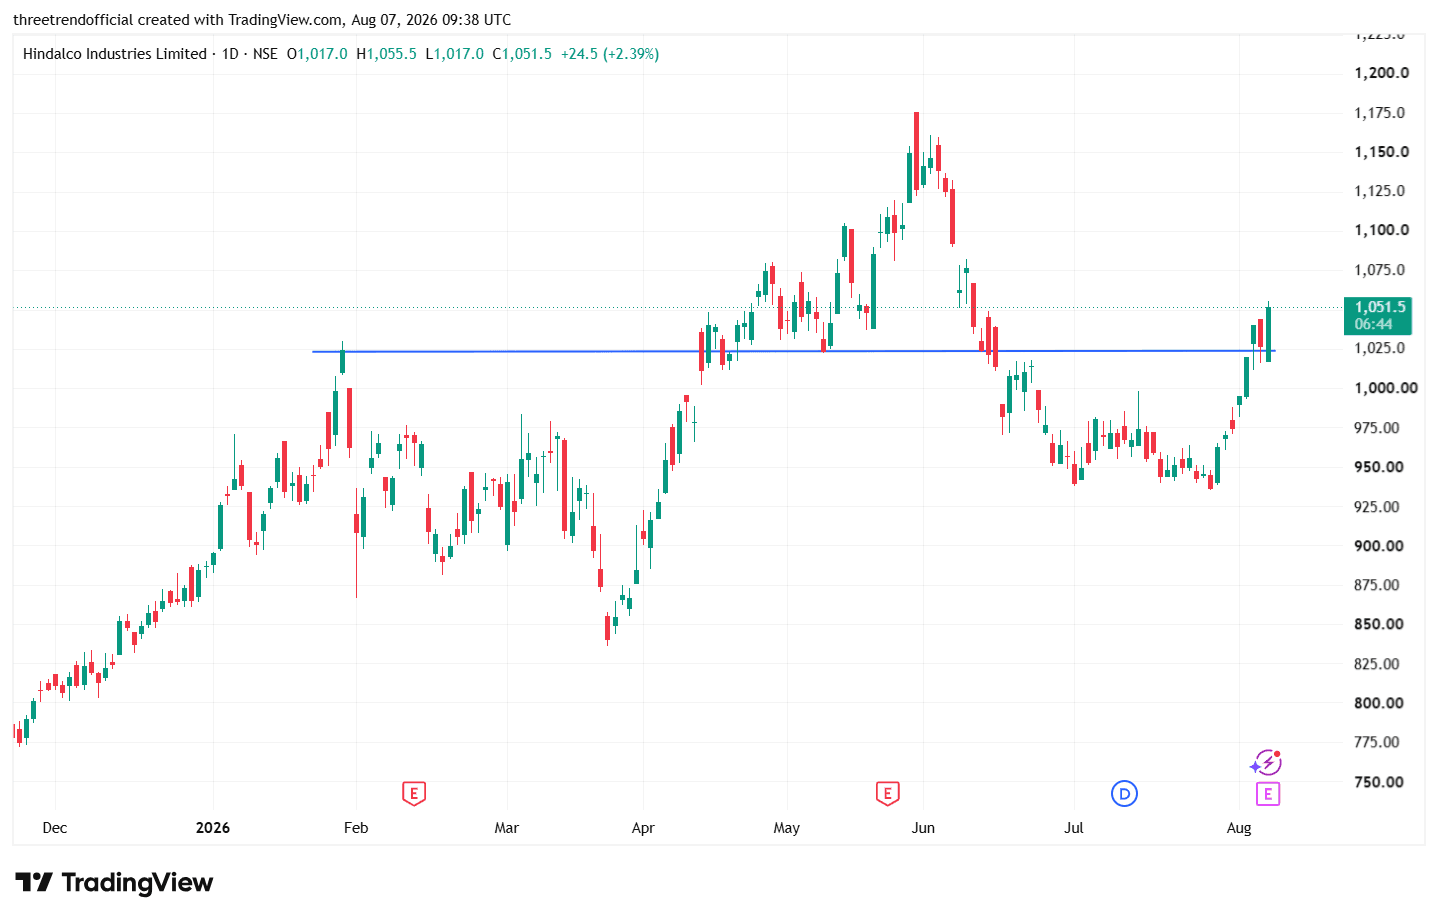
Task: Click the 850.00 price axis label
Action: click(x=1379, y=624)
